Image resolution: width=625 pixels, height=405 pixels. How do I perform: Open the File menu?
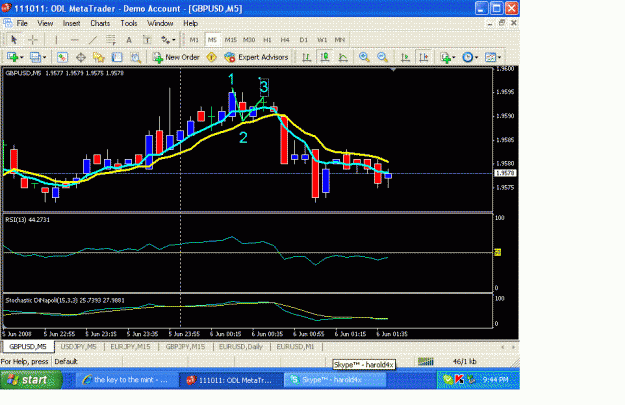pyautogui.click(x=22, y=24)
